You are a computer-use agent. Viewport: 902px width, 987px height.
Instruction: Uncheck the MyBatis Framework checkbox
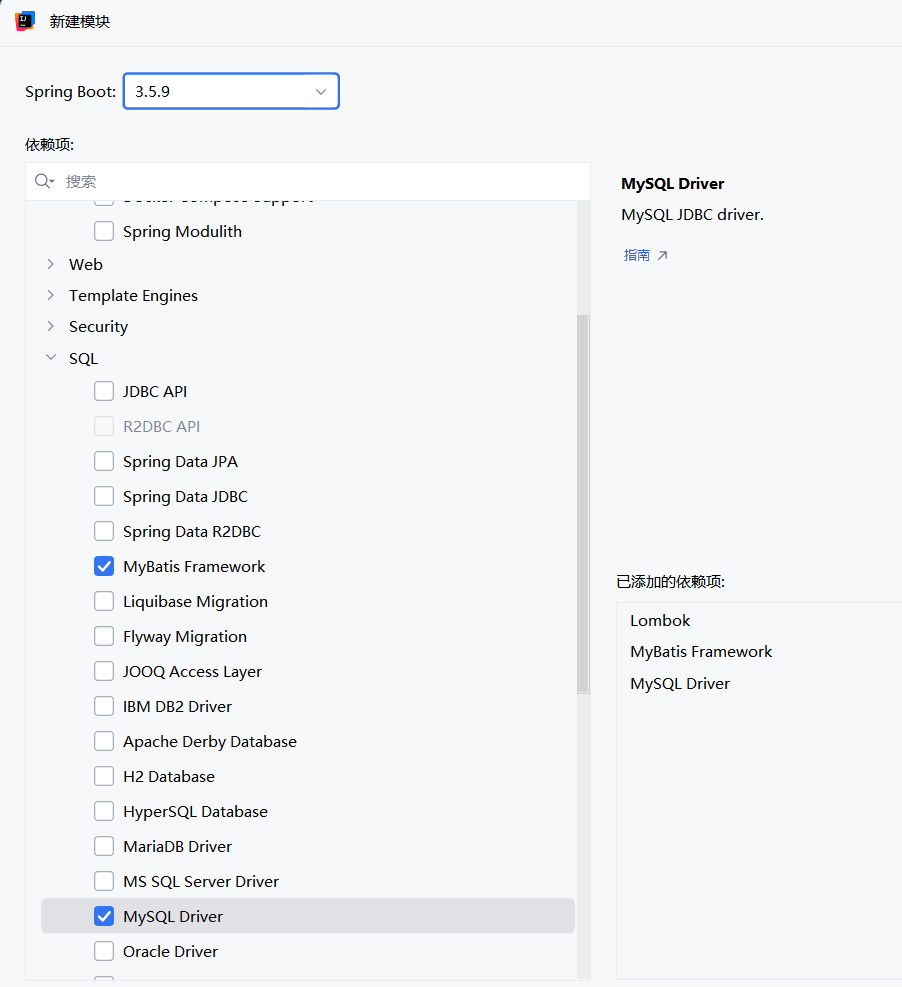(104, 567)
